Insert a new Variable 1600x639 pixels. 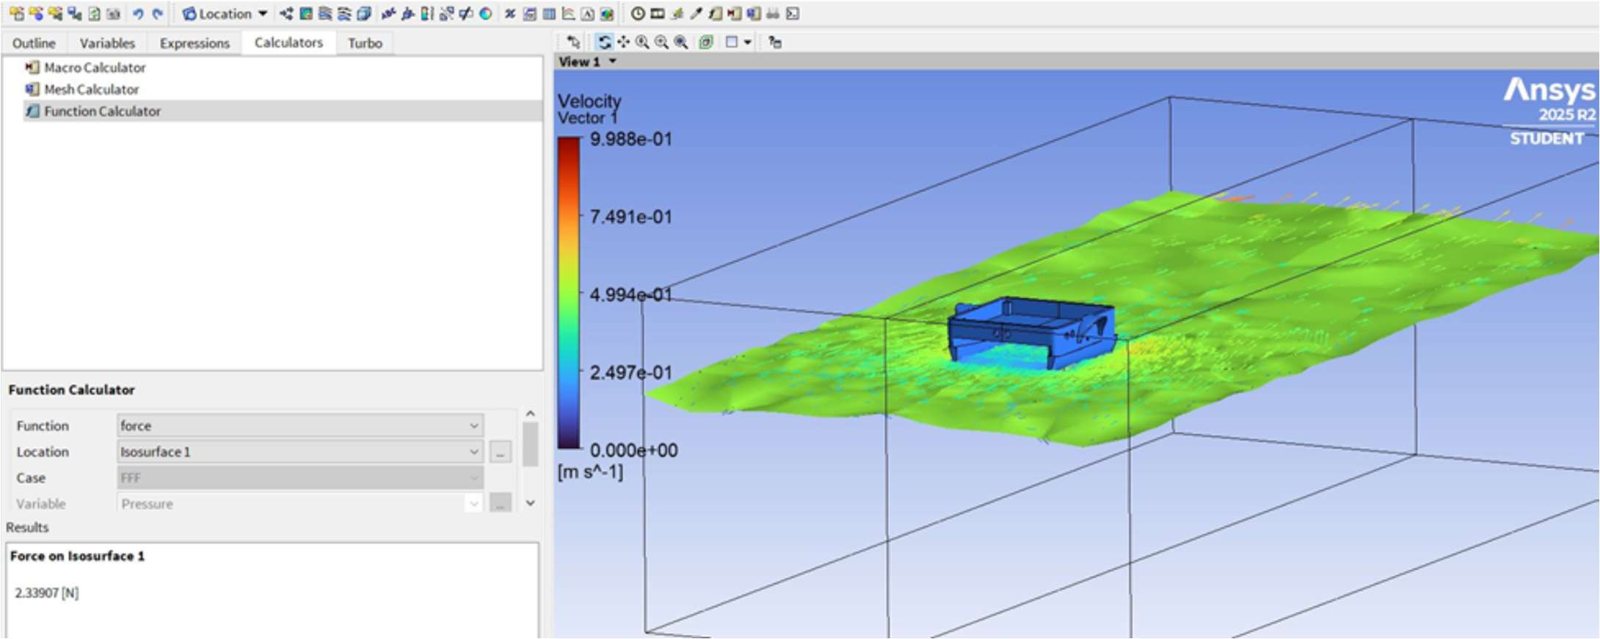[509, 14]
